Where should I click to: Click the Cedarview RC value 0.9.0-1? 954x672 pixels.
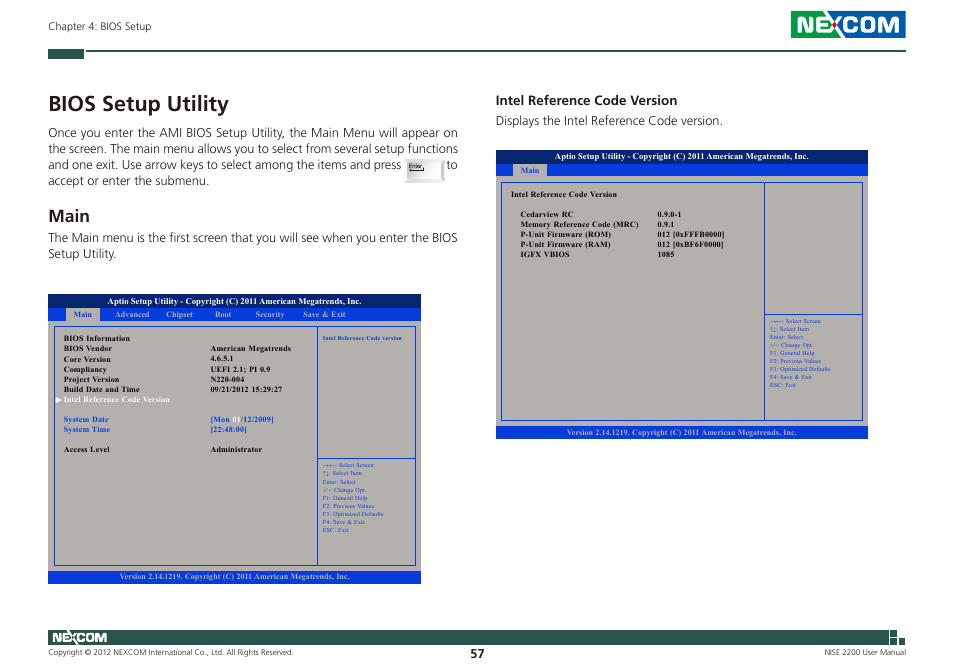pos(669,214)
